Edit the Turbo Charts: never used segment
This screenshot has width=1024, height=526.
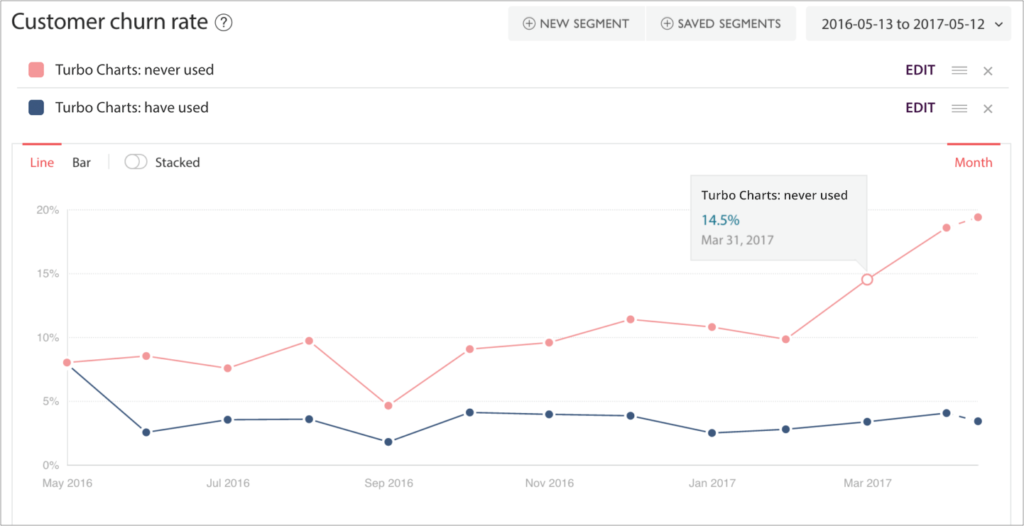(920, 70)
